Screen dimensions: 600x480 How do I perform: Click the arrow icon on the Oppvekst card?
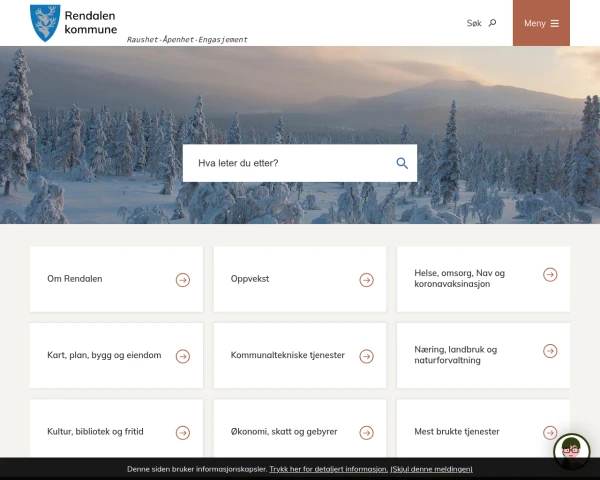[367, 280]
